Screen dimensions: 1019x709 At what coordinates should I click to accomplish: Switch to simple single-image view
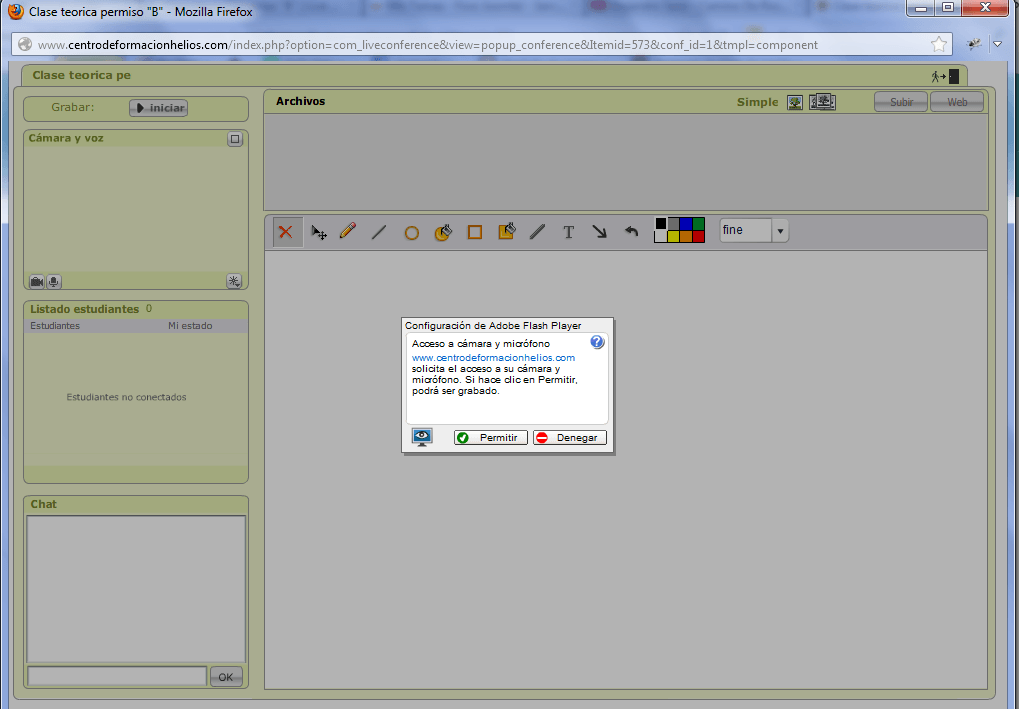[795, 102]
